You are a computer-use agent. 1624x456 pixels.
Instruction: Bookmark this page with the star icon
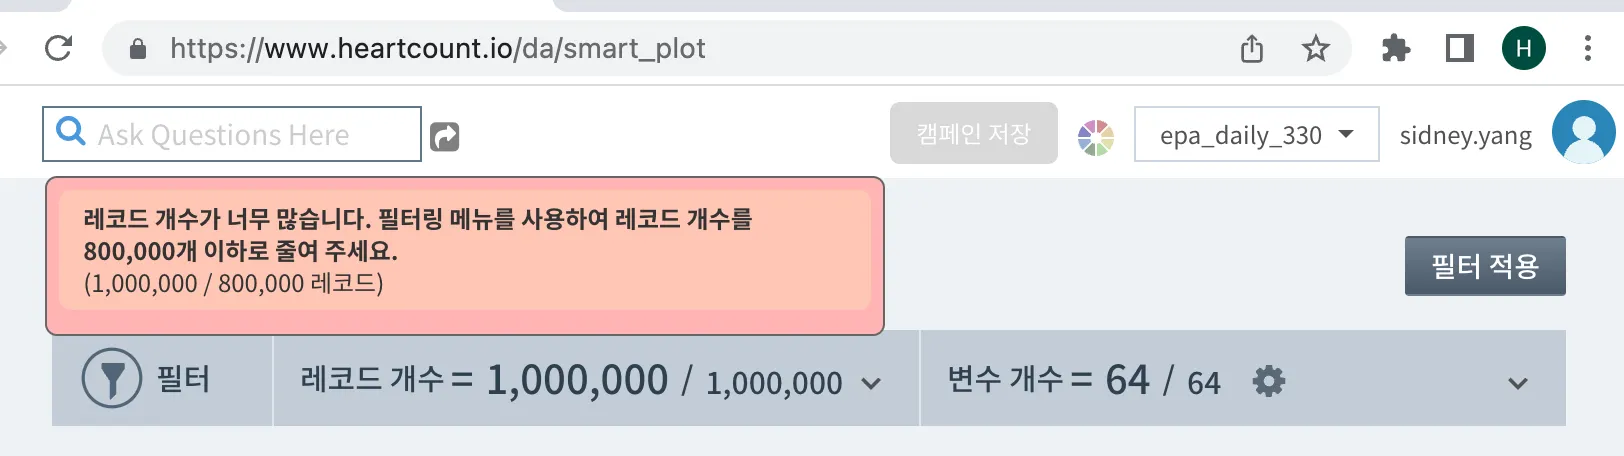[1316, 48]
